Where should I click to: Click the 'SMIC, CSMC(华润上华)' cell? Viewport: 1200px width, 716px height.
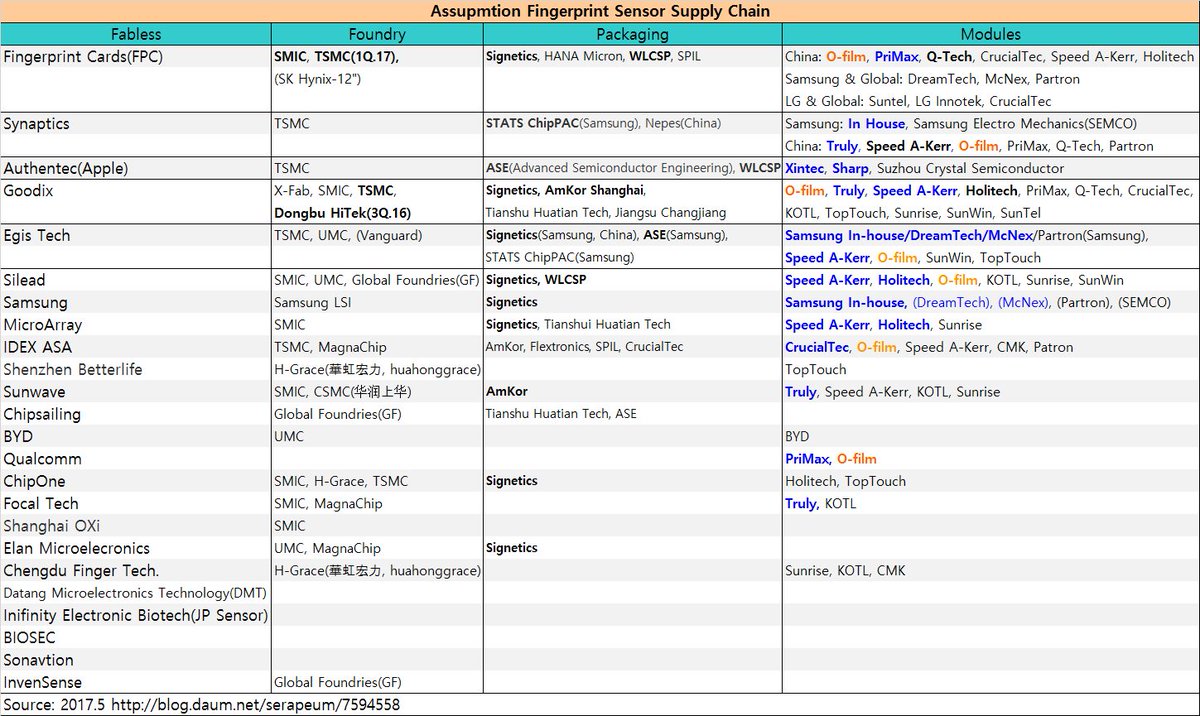pos(342,392)
